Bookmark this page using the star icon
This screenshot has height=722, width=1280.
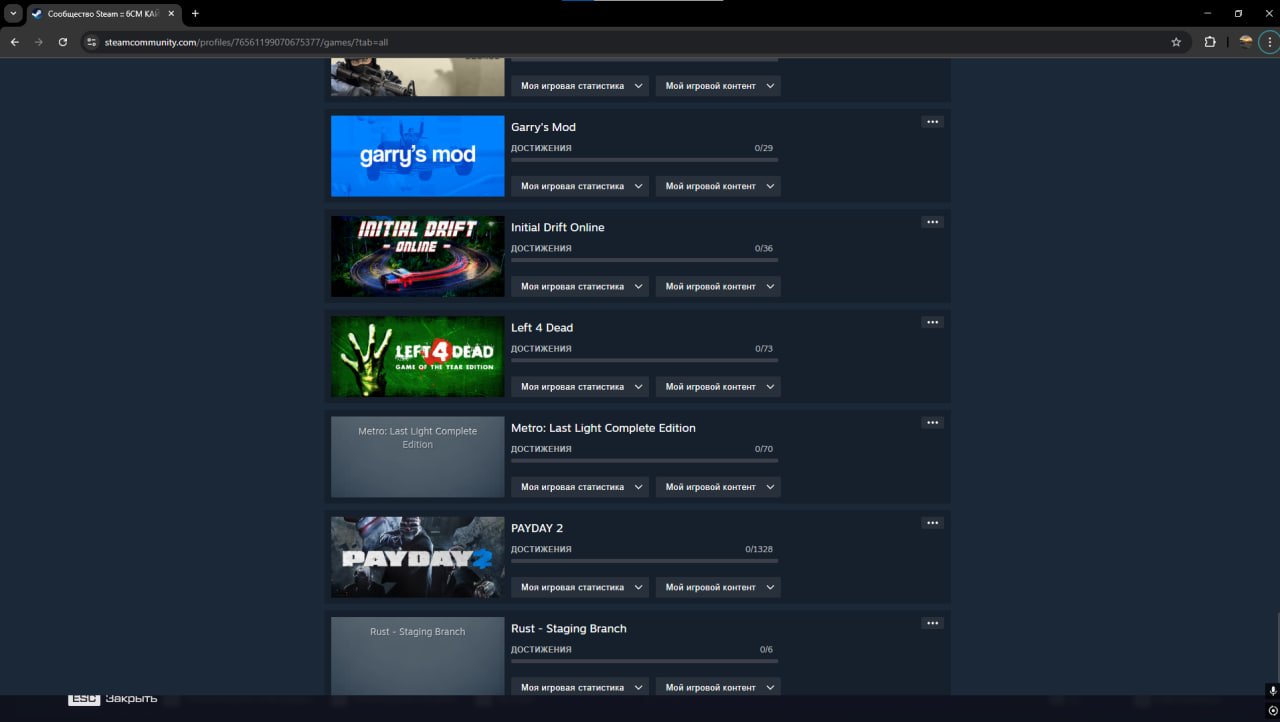coord(1176,42)
